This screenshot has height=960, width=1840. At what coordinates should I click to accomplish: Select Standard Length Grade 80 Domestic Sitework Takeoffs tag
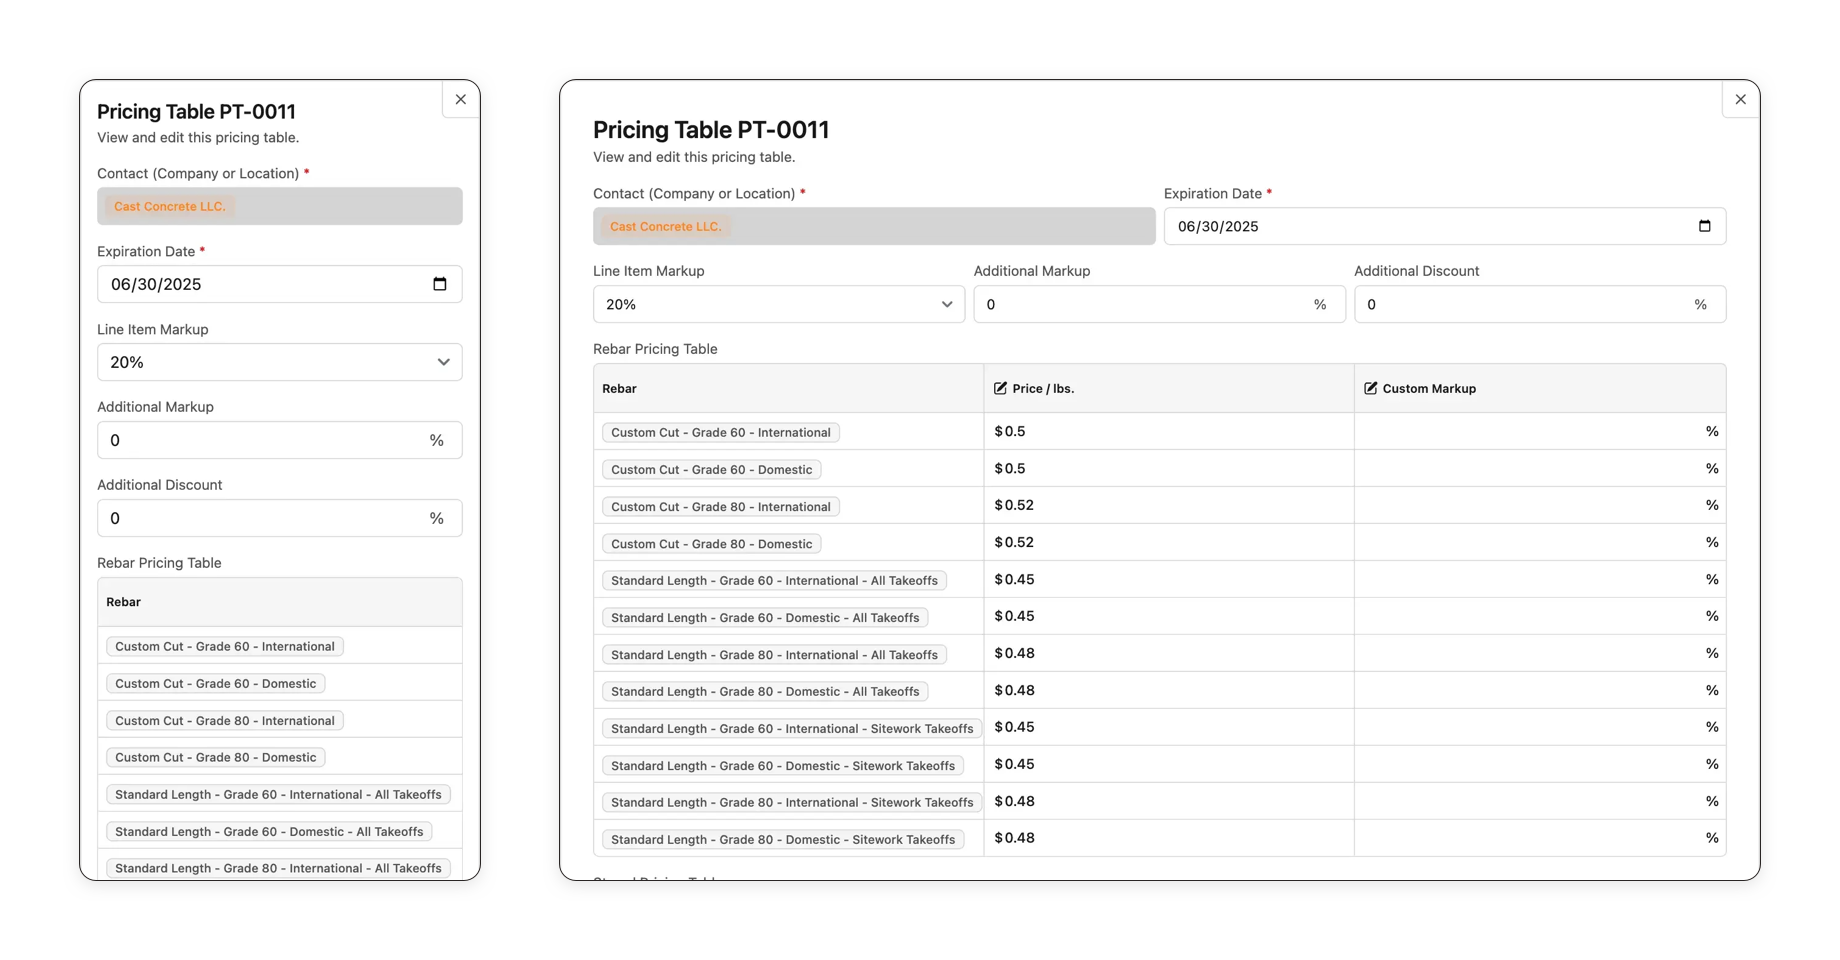(782, 839)
